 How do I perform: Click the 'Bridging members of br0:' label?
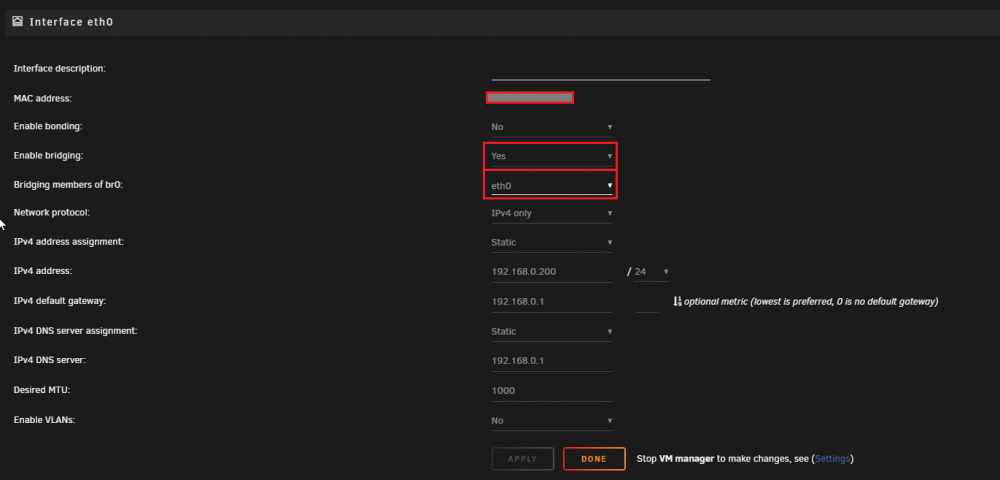(x=68, y=185)
